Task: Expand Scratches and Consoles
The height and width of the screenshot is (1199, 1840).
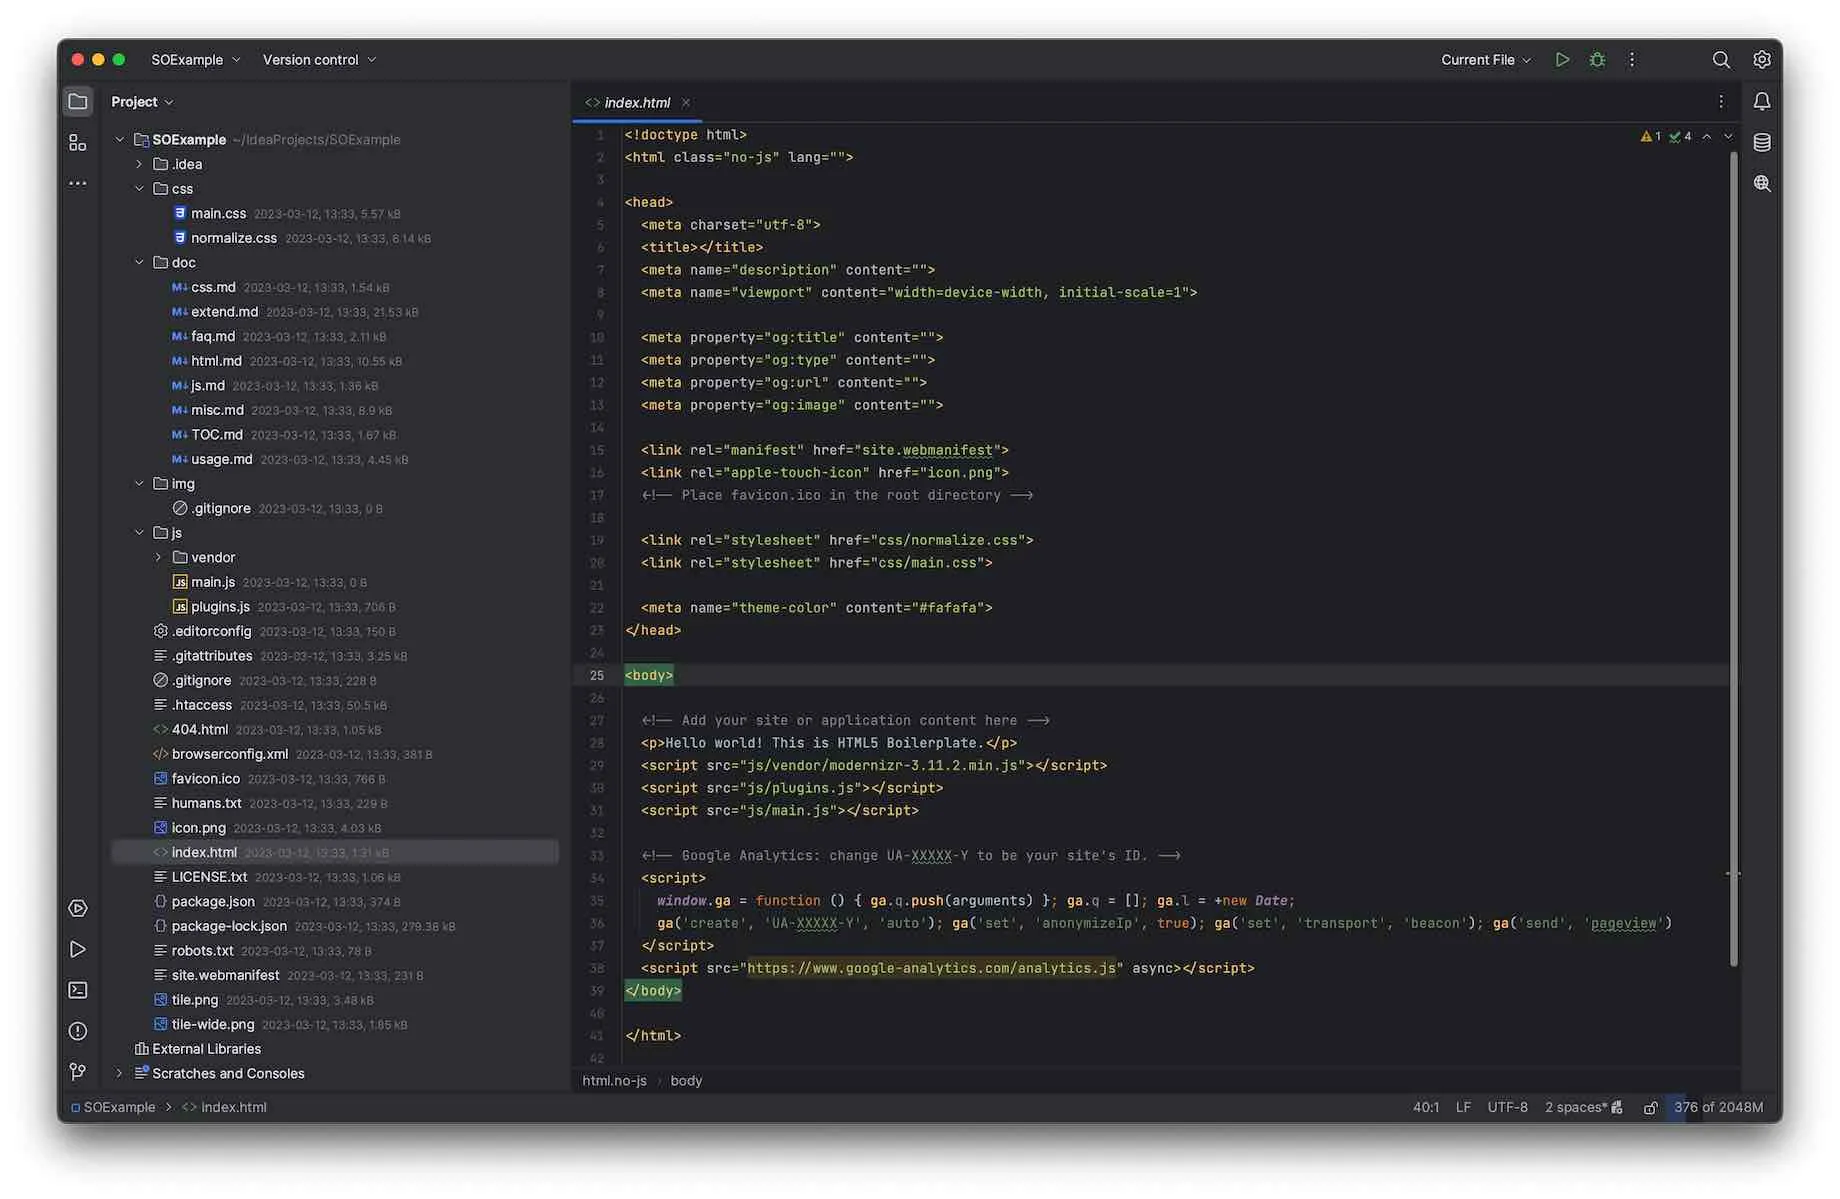Action: pos(120,1074)
